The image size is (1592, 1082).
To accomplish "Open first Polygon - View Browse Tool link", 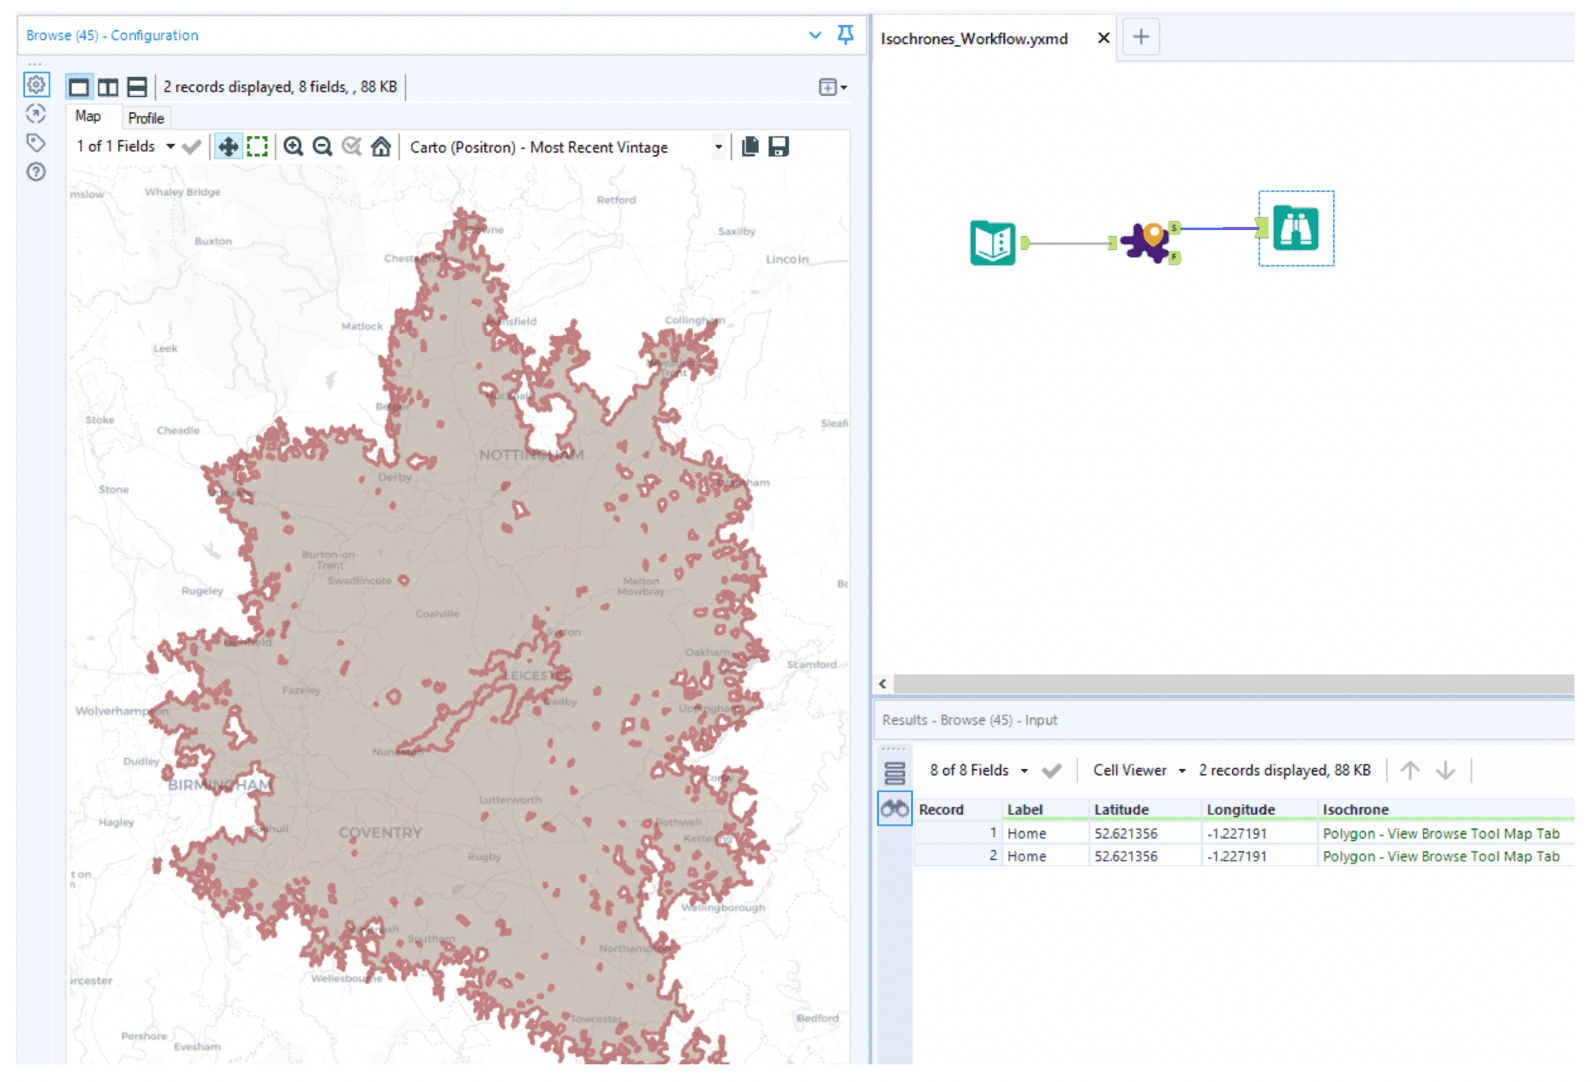I will click(x=1440, y=833).
